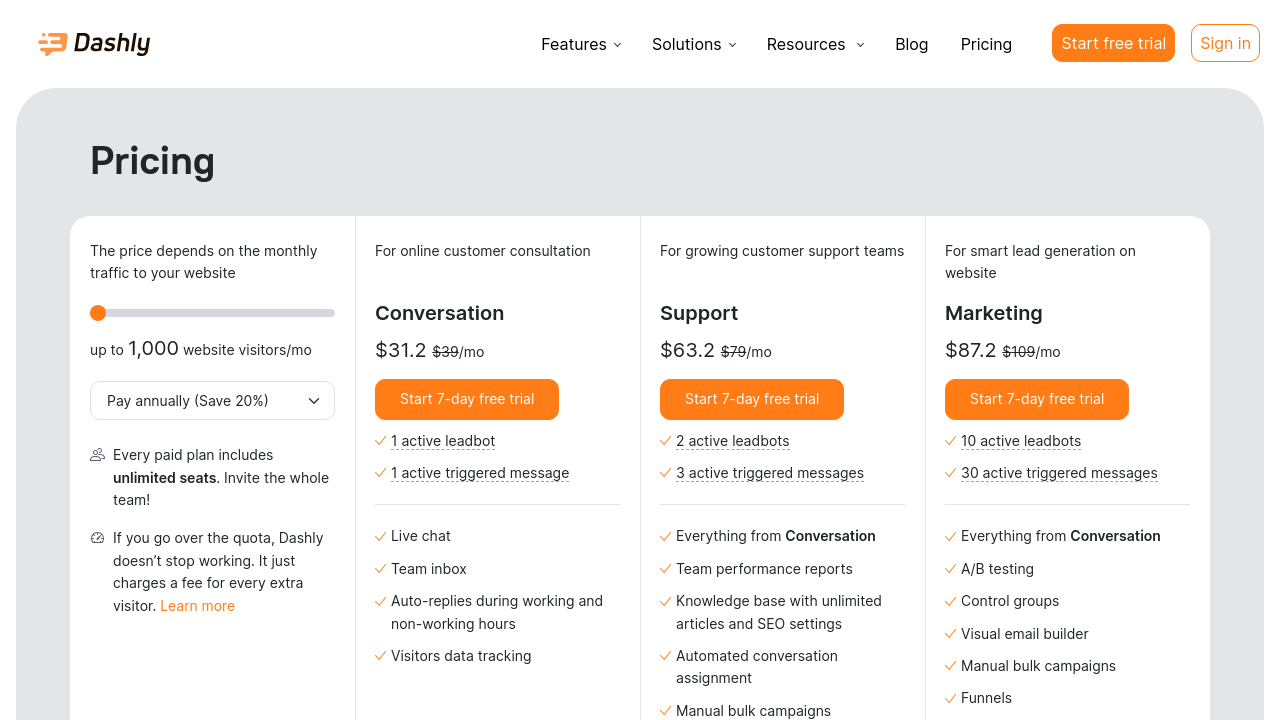Click the Marketing plan title
The width and height of the screenshot is (1280, 720).
click(994, 313)
